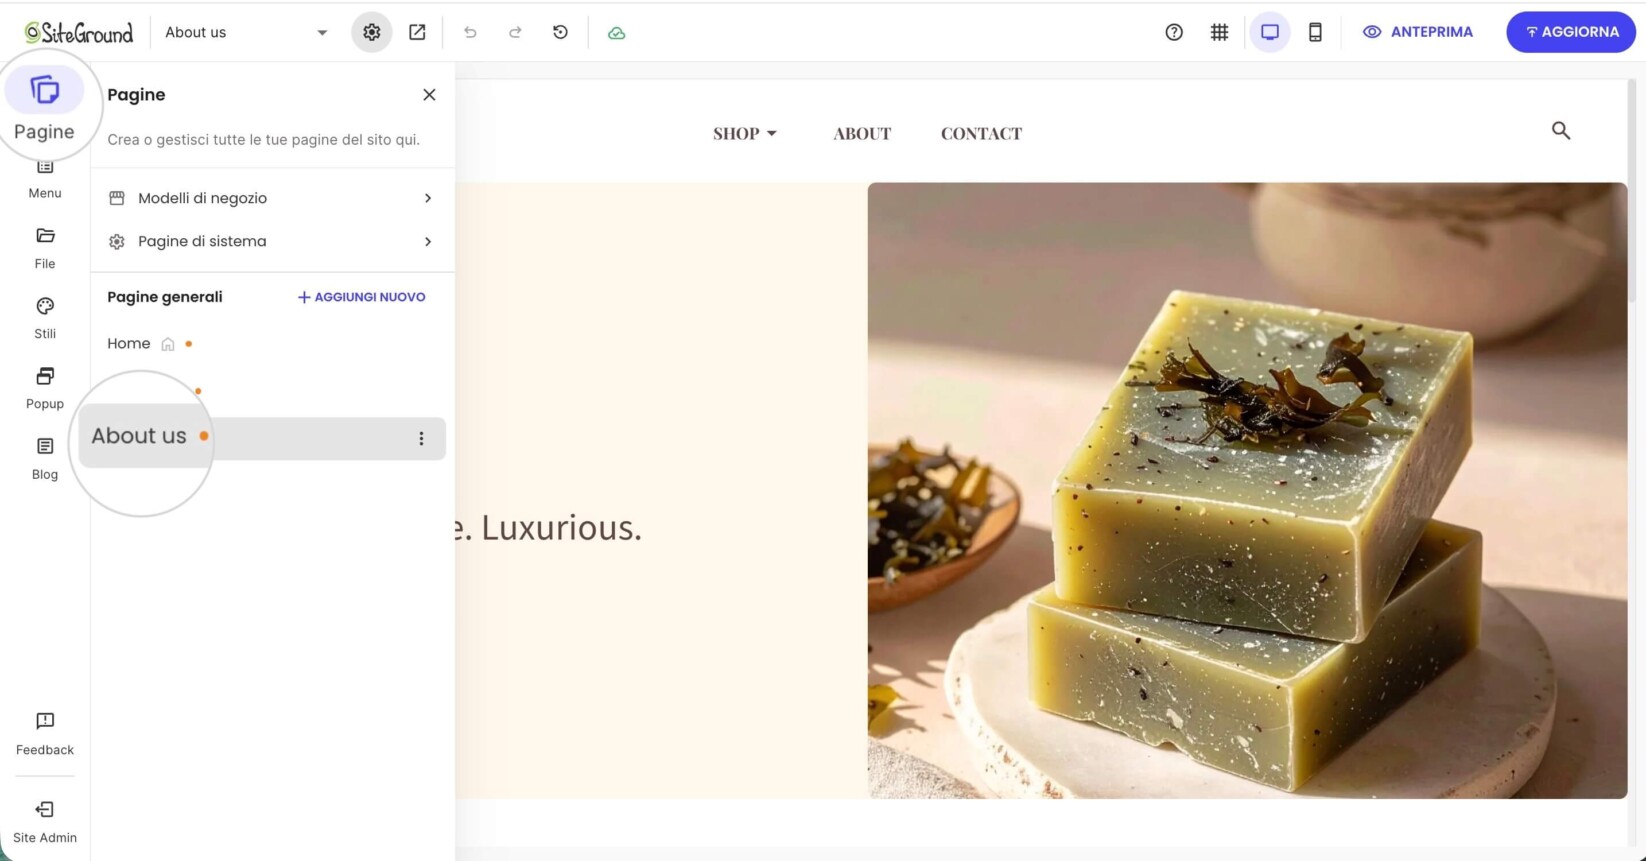
Task: Select the About us page in list
Action: pyautogui.click(x=262, y=438)
